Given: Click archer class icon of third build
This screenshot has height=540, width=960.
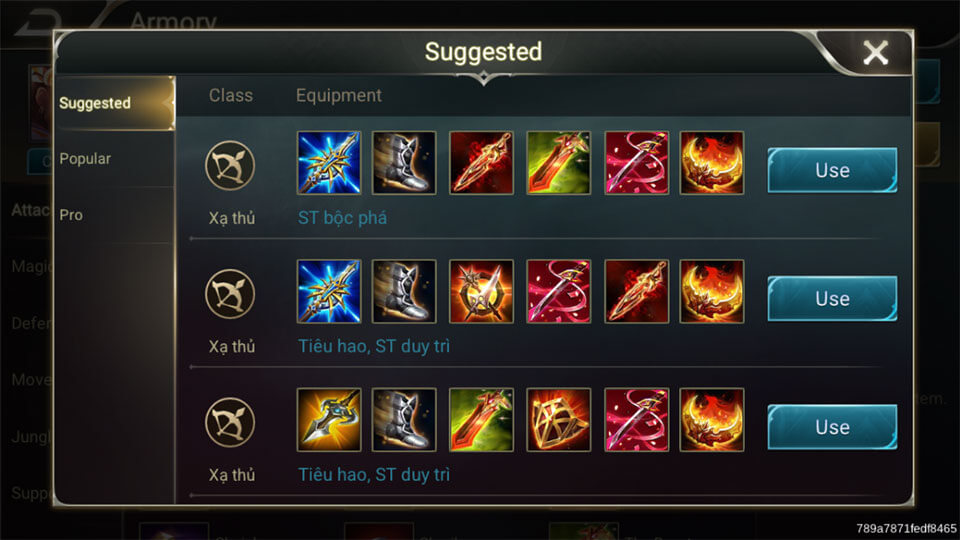Looking at the screenshot, I should 230,423.
